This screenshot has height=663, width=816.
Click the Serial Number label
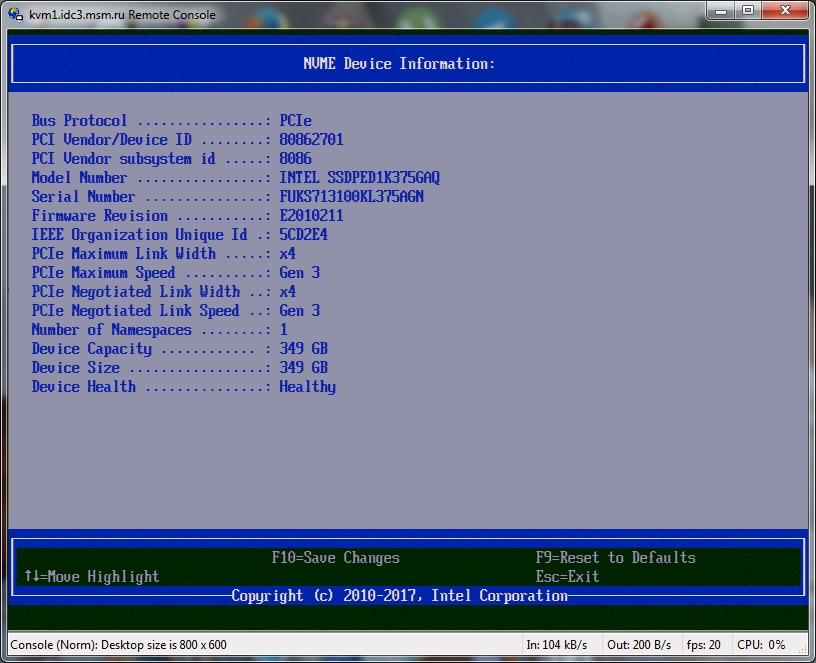(83, 197)
